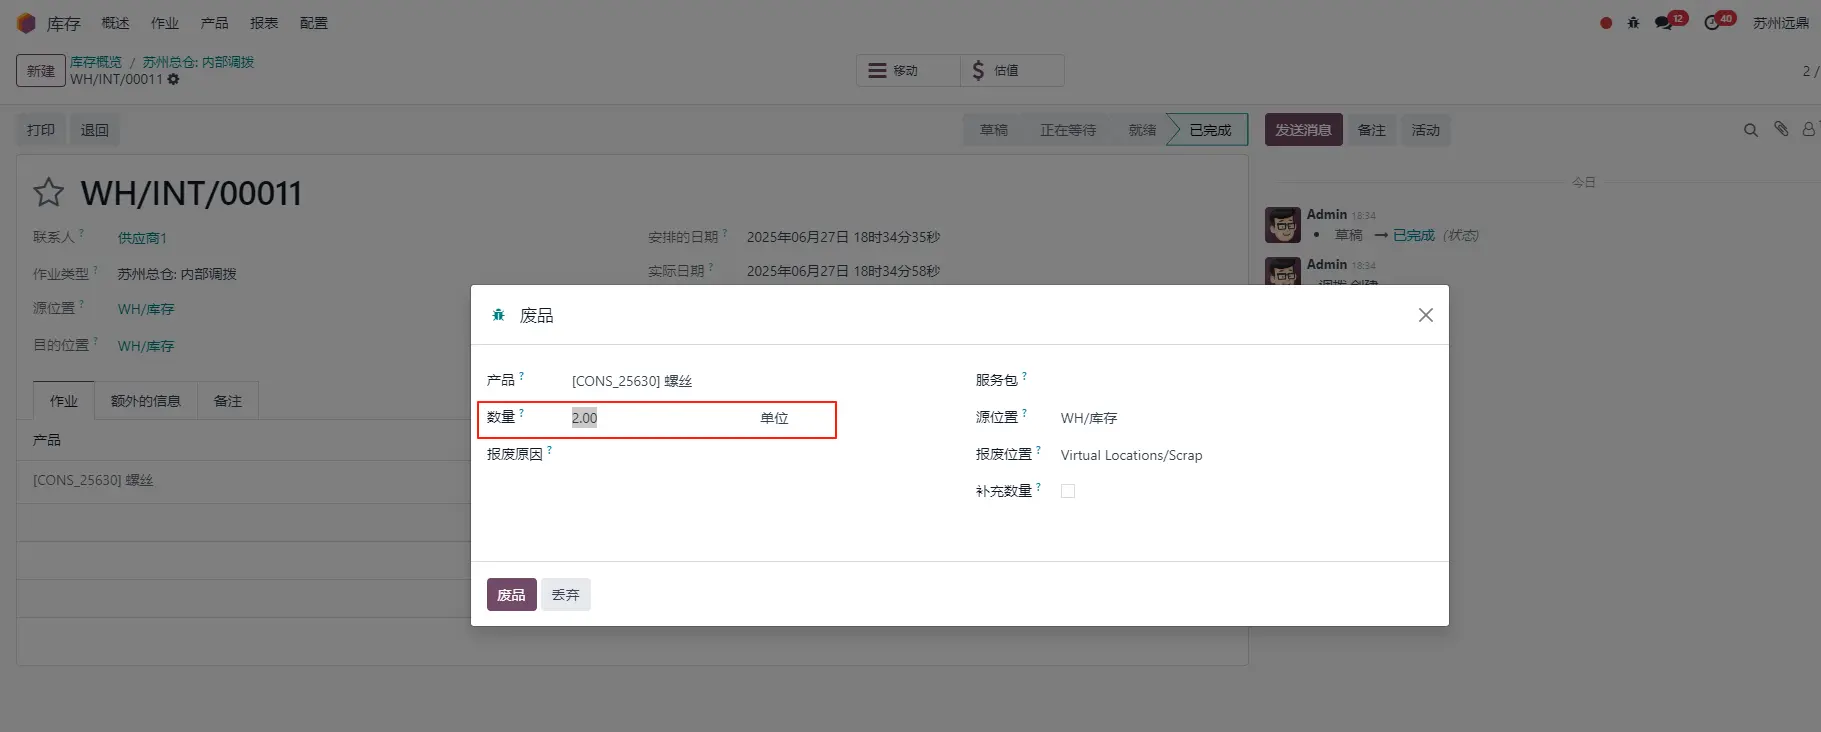The image size is (1821, 732).
Task: Click the Odoo inventory app logo
Action: coord(26,23)
